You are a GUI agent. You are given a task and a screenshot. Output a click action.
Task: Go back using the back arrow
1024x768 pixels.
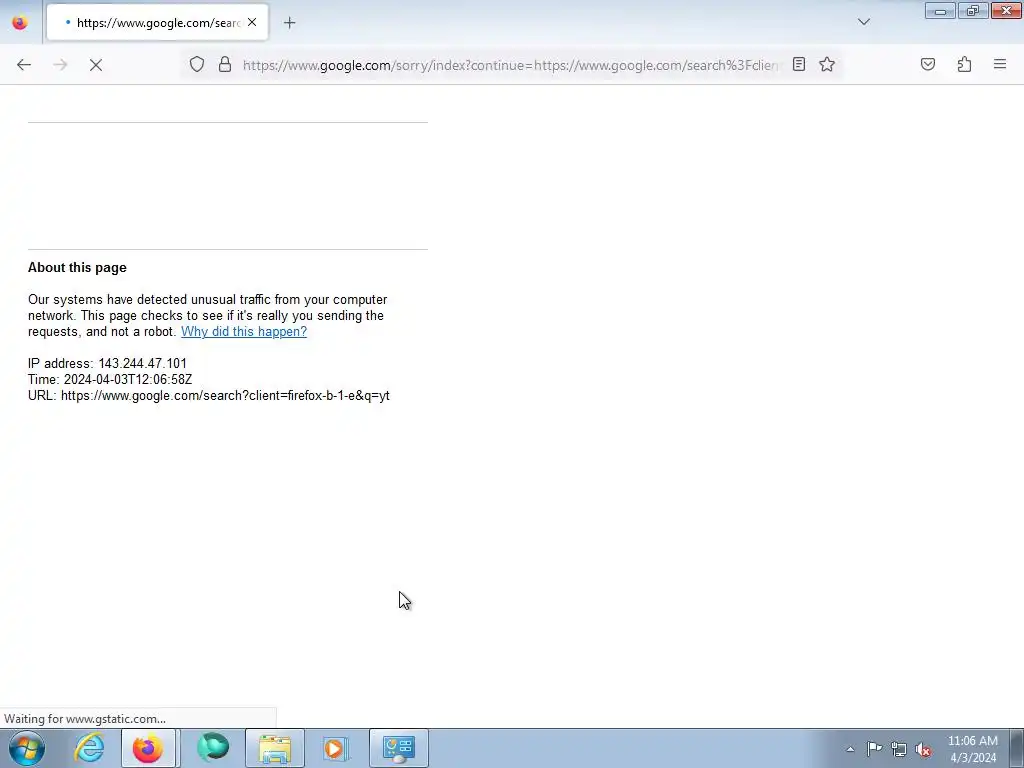coord(24,65)
